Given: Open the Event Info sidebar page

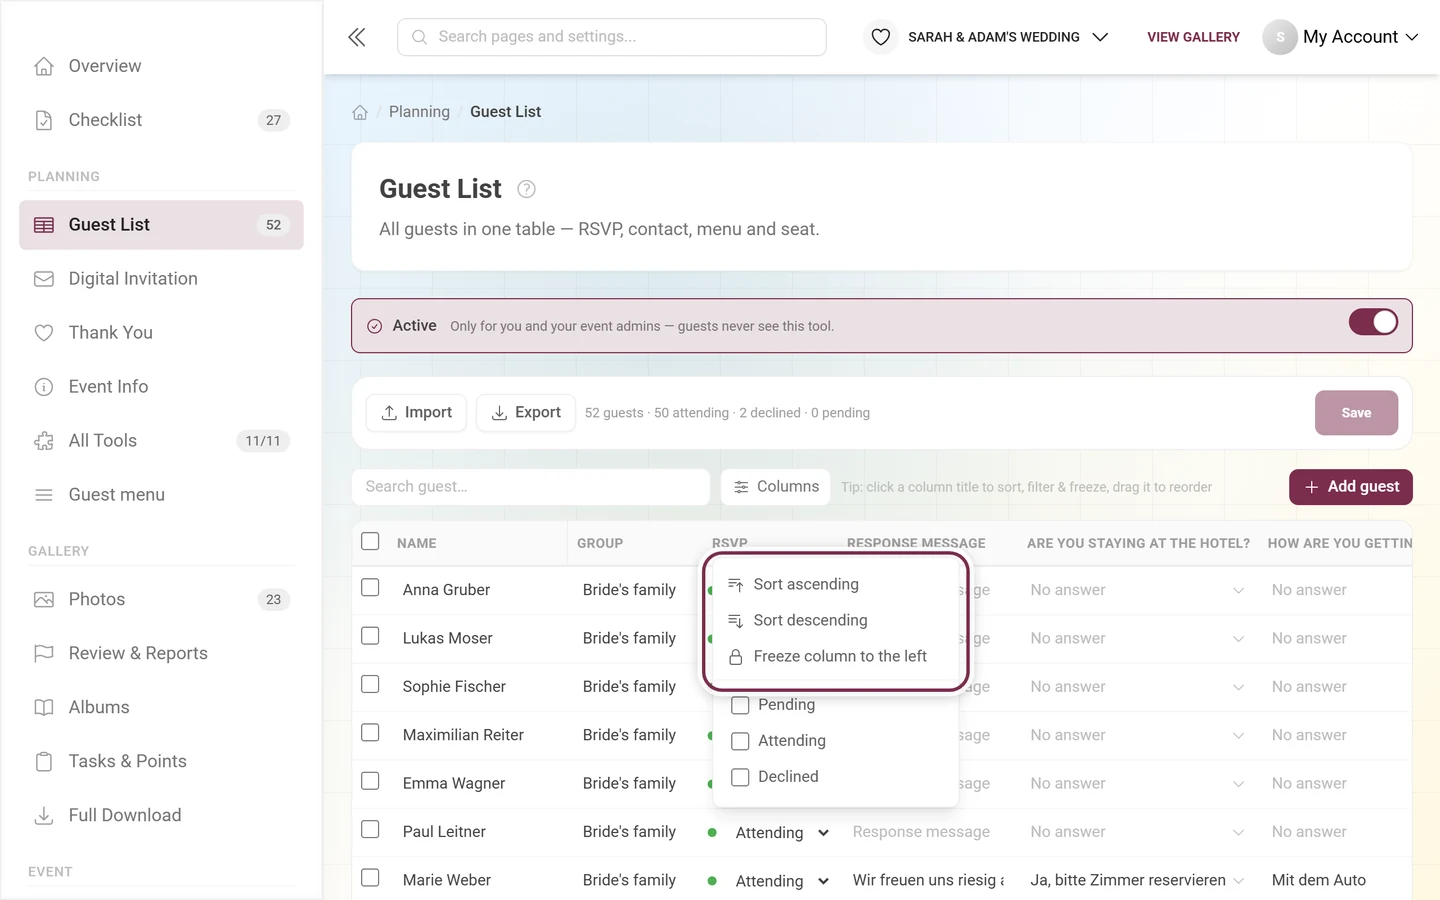Looking at the screenshot, I should click(x=161, y=387).
